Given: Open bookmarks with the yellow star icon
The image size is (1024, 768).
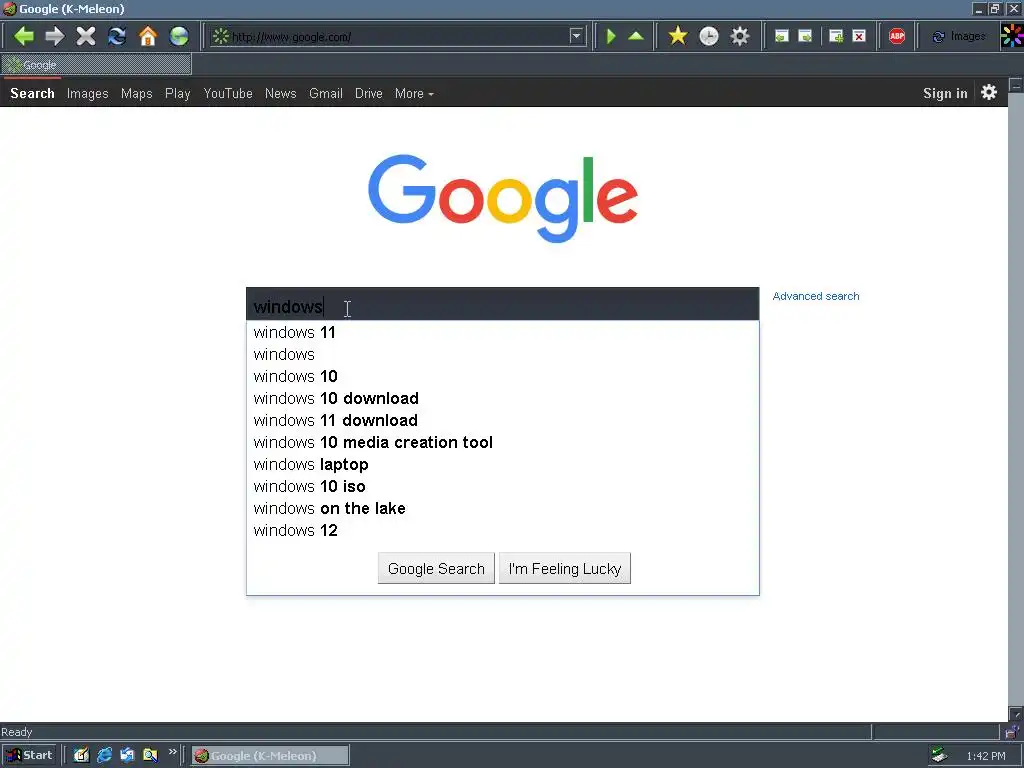Looking at the screenshot, I should coord(678,36).
